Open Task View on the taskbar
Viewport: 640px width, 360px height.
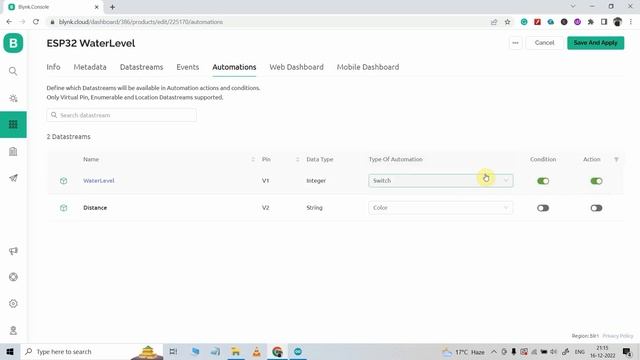[x=173, y=351]
